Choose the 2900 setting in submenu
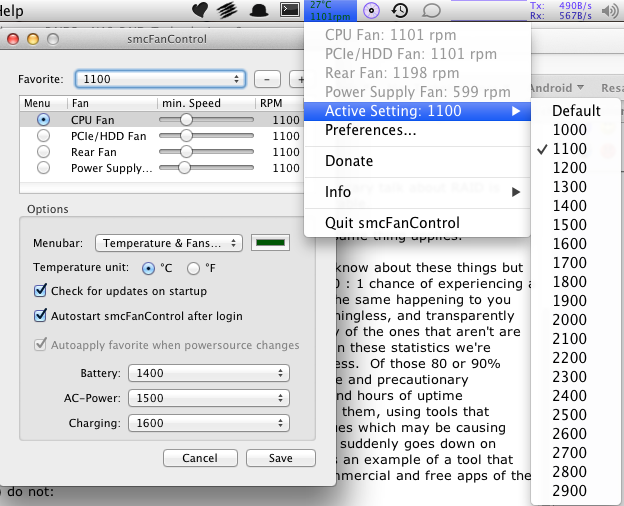This screenshot has width=624, height=506. [576, 491]
